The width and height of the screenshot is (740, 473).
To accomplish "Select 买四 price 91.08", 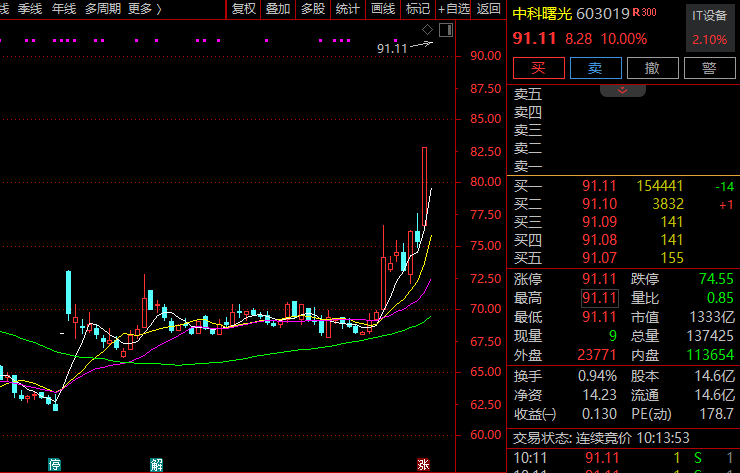I will point(599,240).
